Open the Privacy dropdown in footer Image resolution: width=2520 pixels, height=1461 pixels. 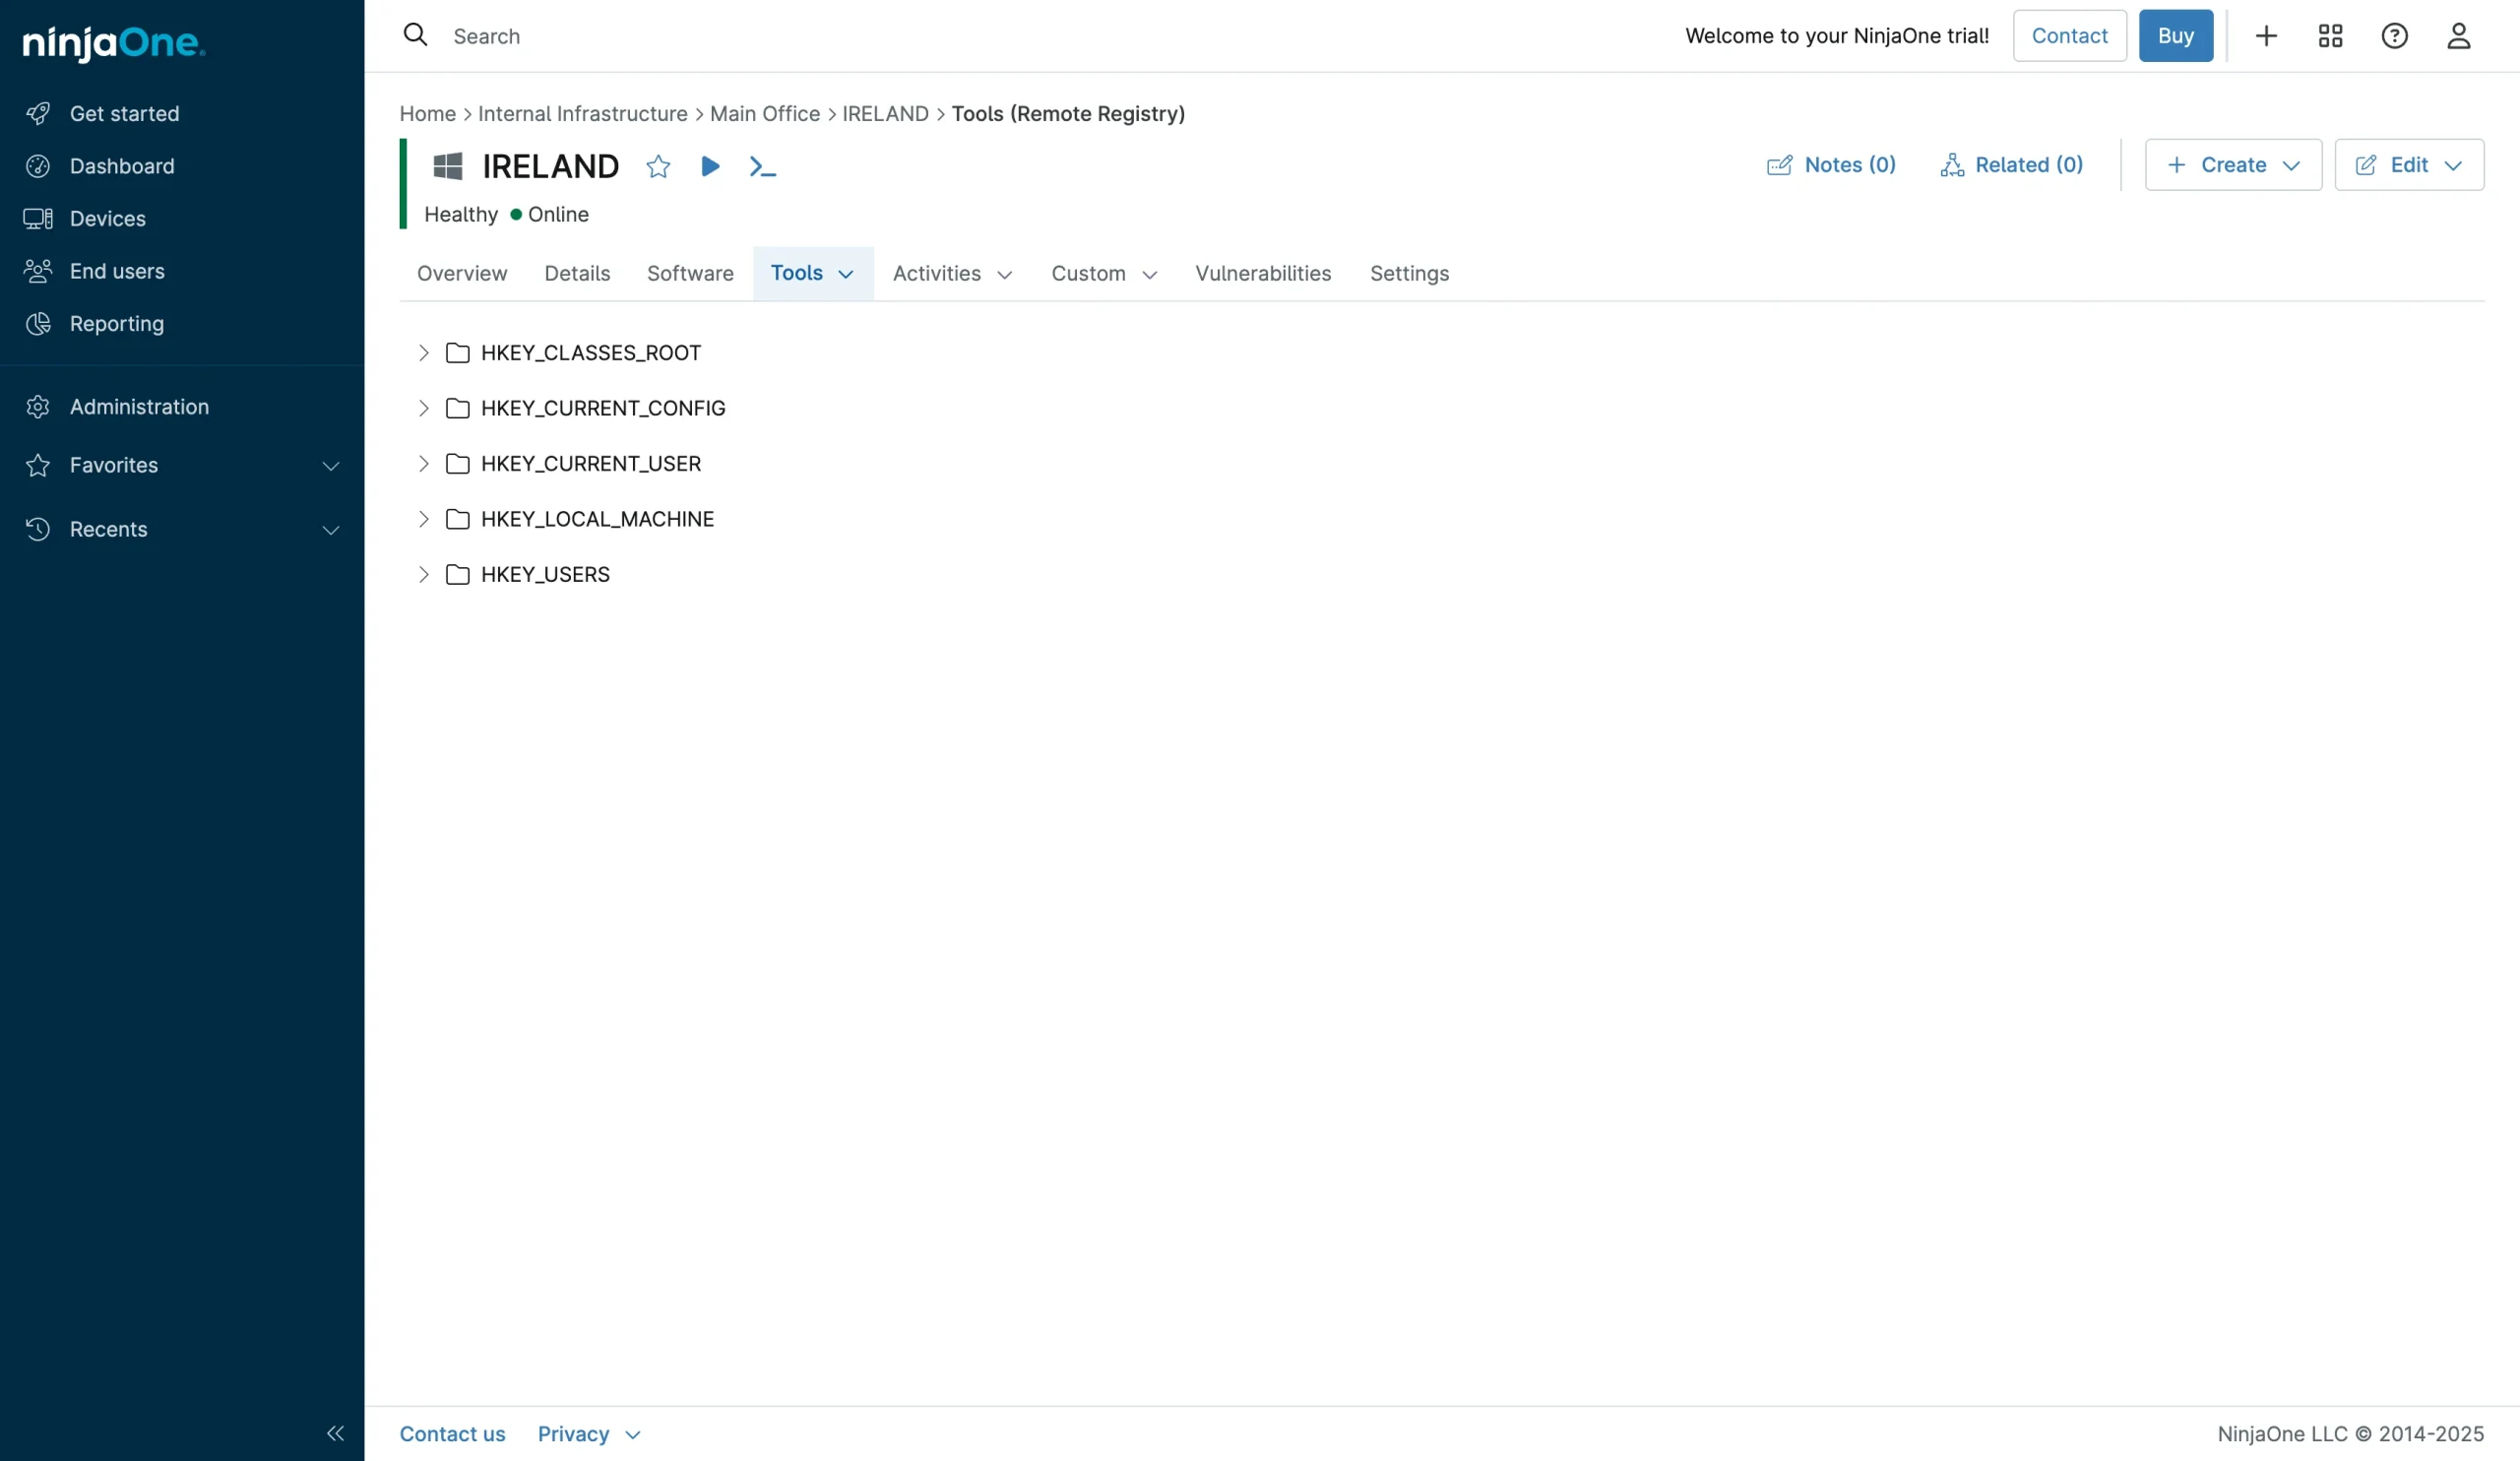(x=589, y=1434)
